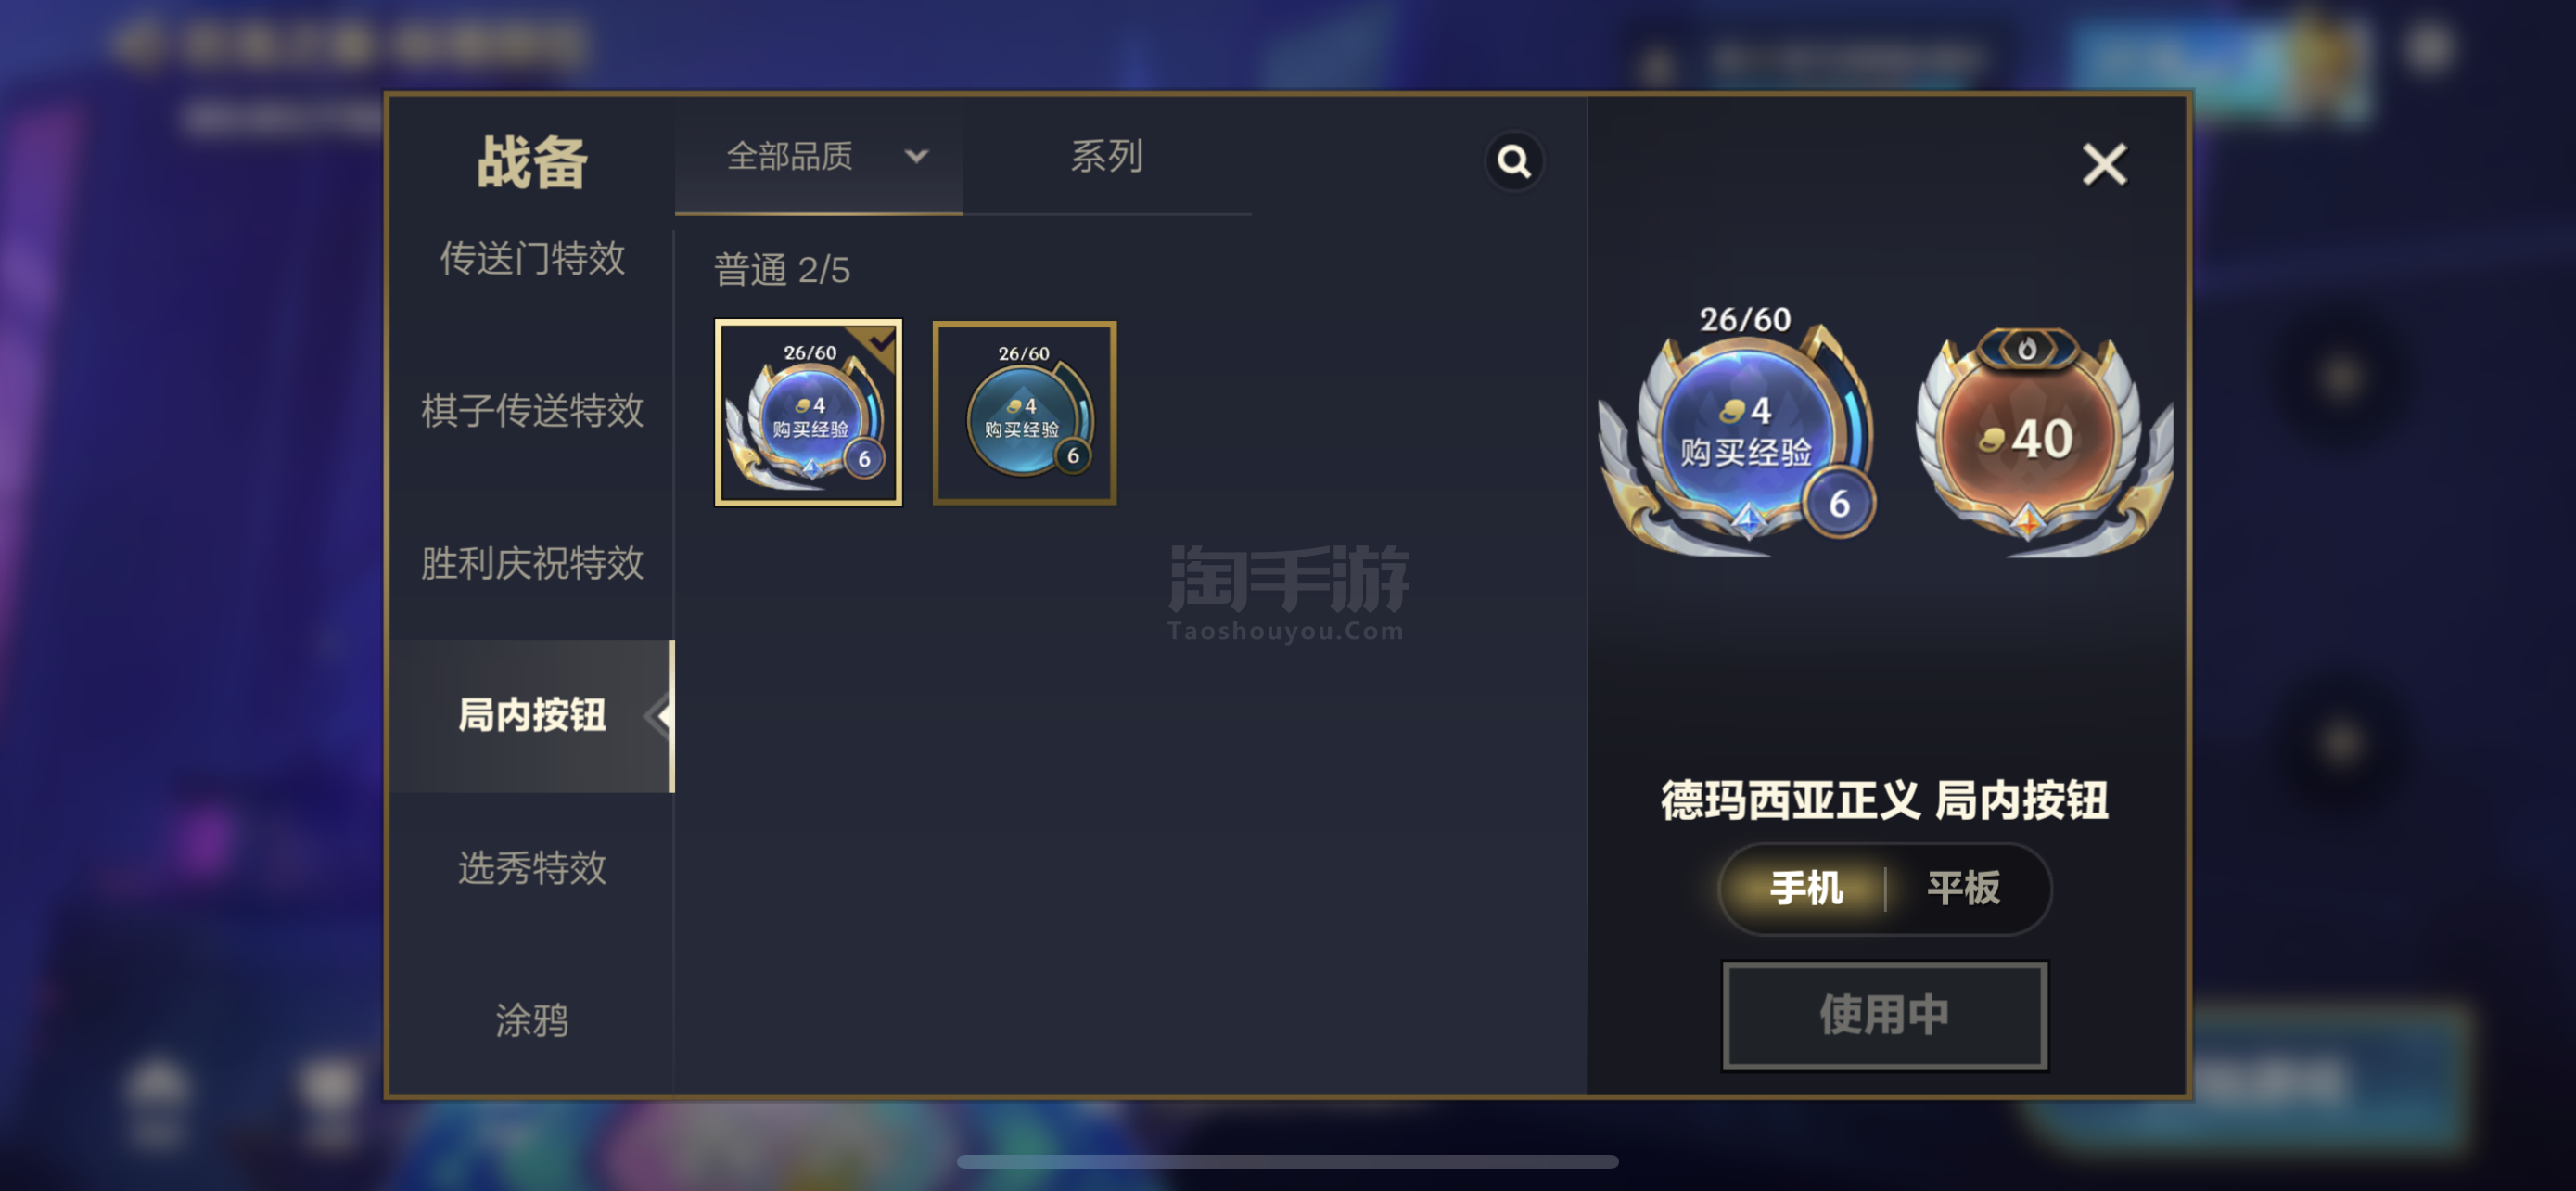Click the 普通 2/5 section header

point(782,270)
